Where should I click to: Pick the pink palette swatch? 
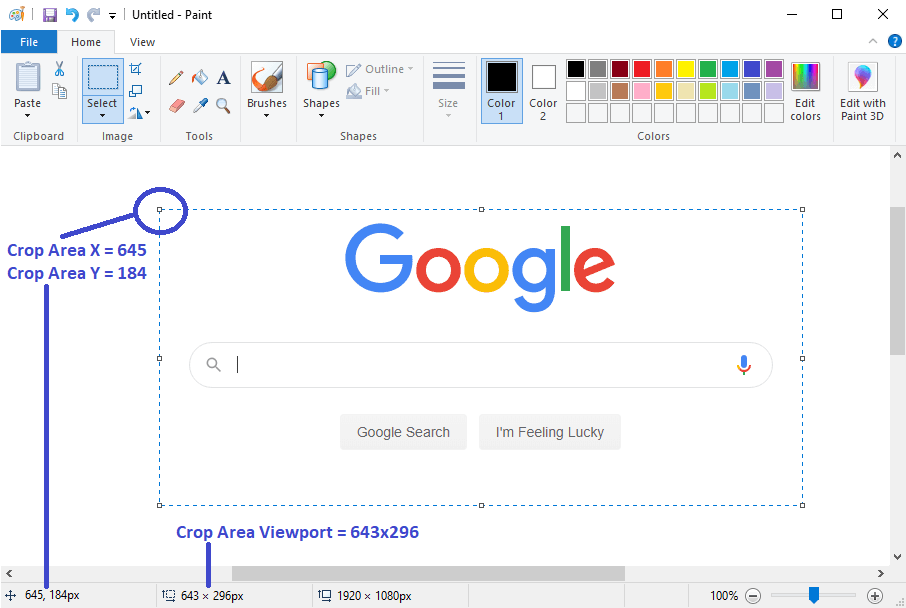[x=642, y=91]
